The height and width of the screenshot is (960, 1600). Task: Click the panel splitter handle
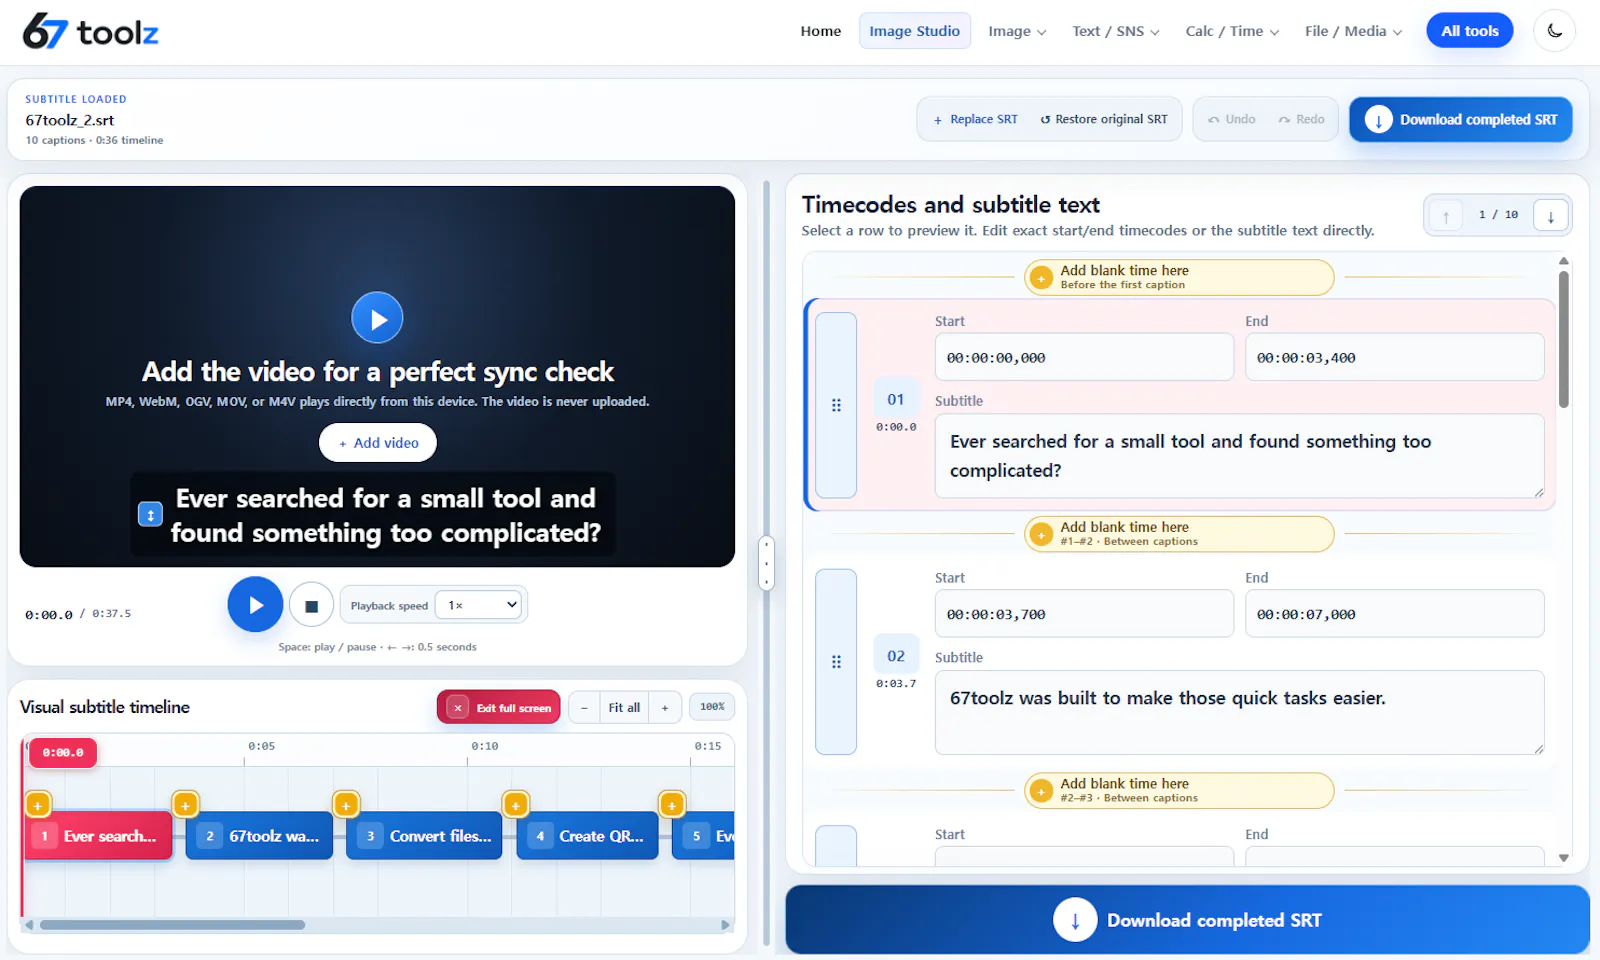[x=766, y=564]
